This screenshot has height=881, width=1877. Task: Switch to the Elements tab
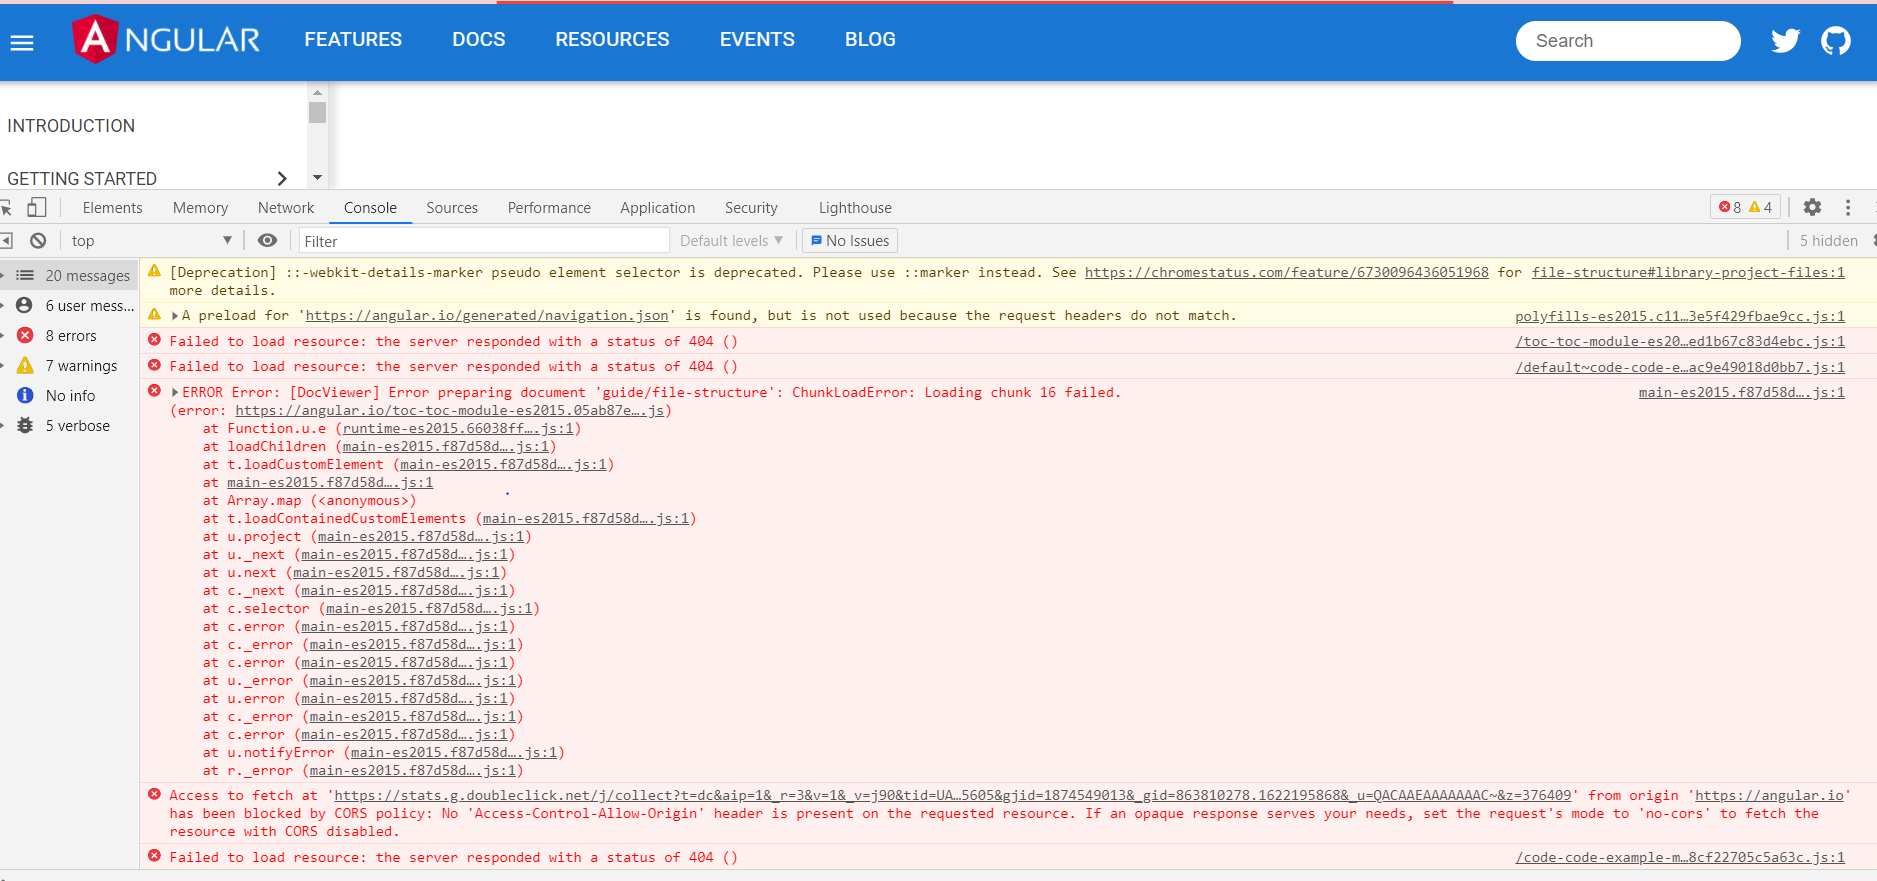click(x=112, y=208)
